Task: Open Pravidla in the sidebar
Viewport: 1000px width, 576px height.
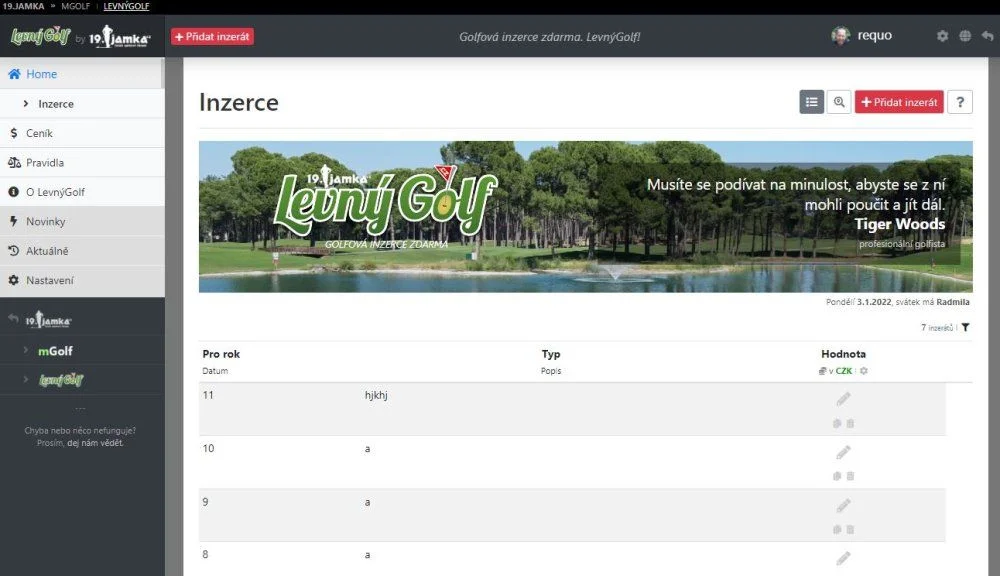Action: [x=82, y=163]
